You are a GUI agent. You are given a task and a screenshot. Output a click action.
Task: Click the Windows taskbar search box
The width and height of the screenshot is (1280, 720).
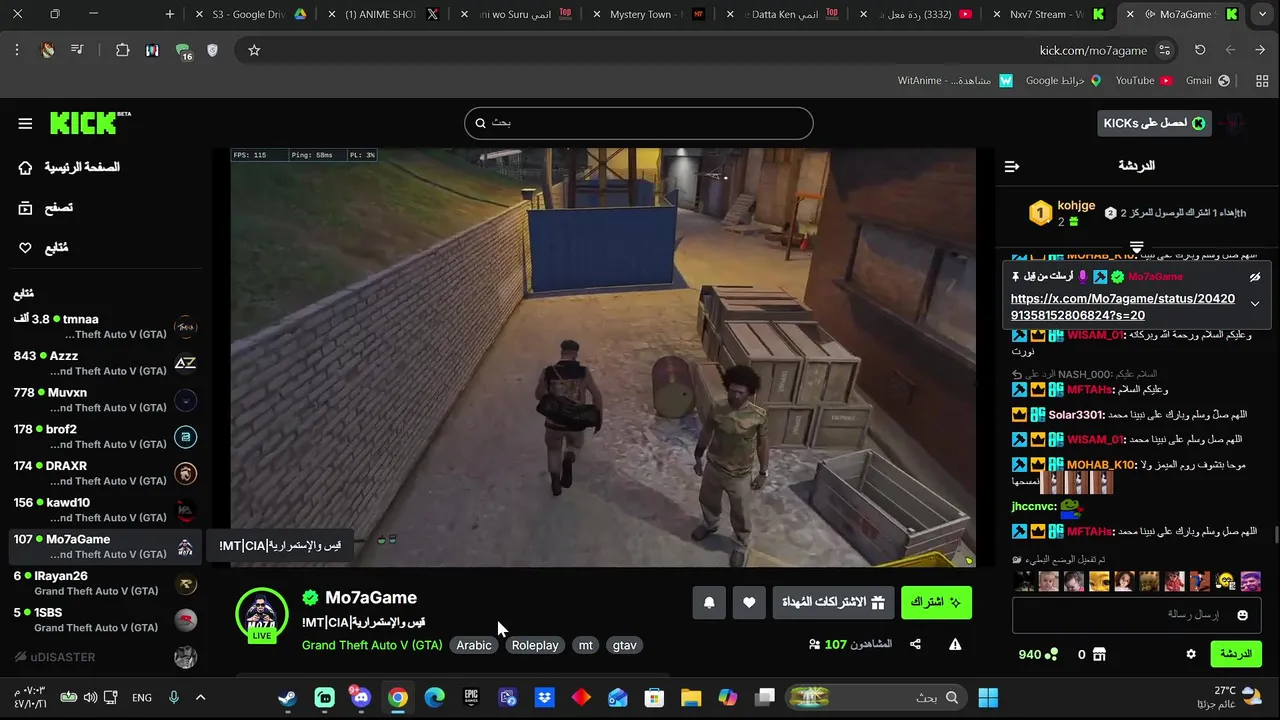point(877,697)
